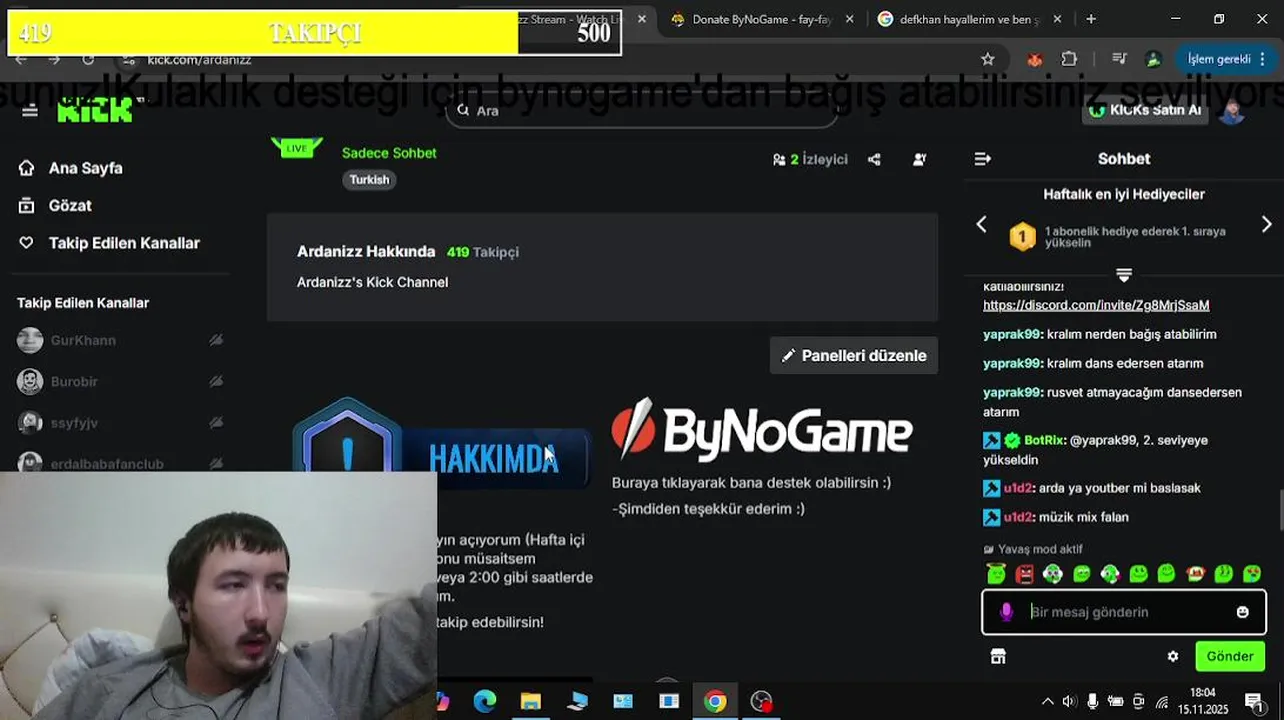Insert the heart-eyes emote
This screenshot has height=720, width=1284.
(1252, 574)
